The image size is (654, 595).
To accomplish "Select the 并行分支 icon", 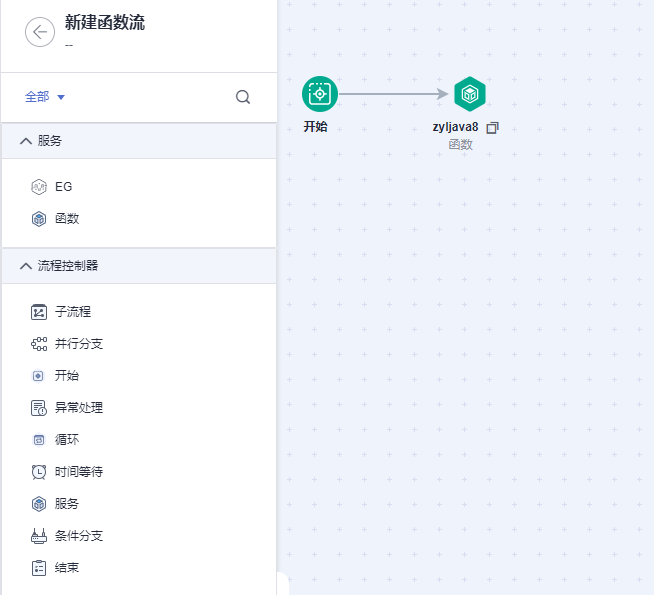I will 39,344.
